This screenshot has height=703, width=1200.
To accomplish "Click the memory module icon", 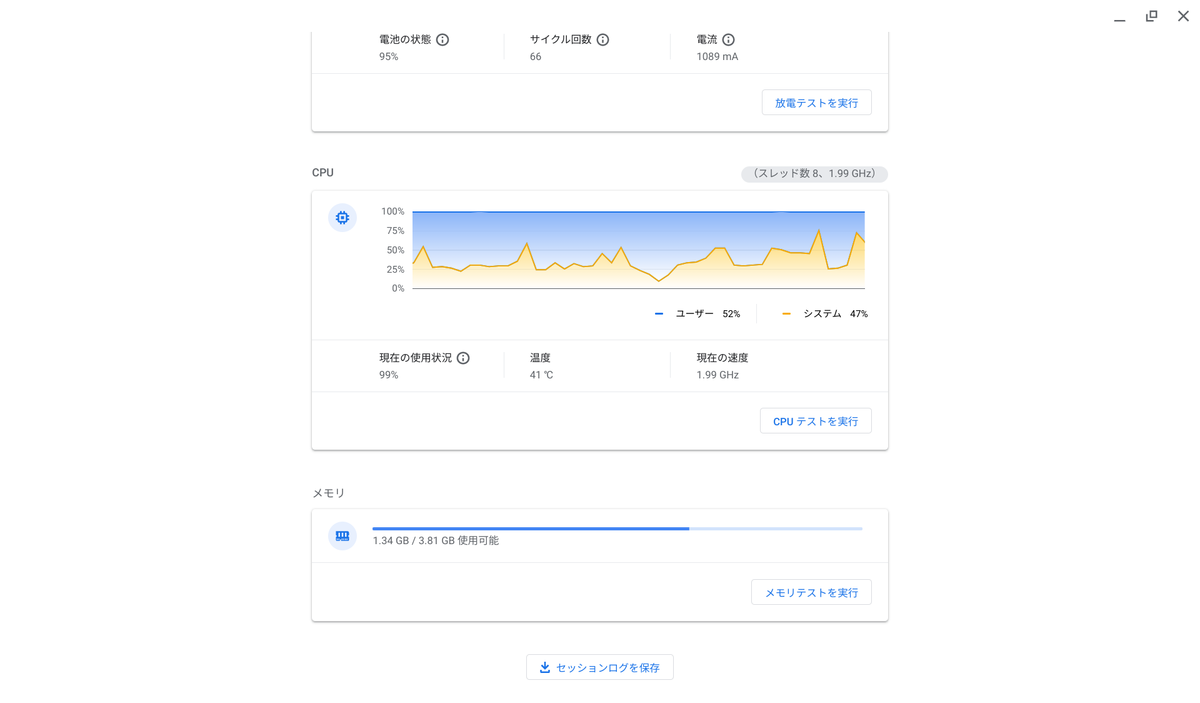I will [342, 536].
